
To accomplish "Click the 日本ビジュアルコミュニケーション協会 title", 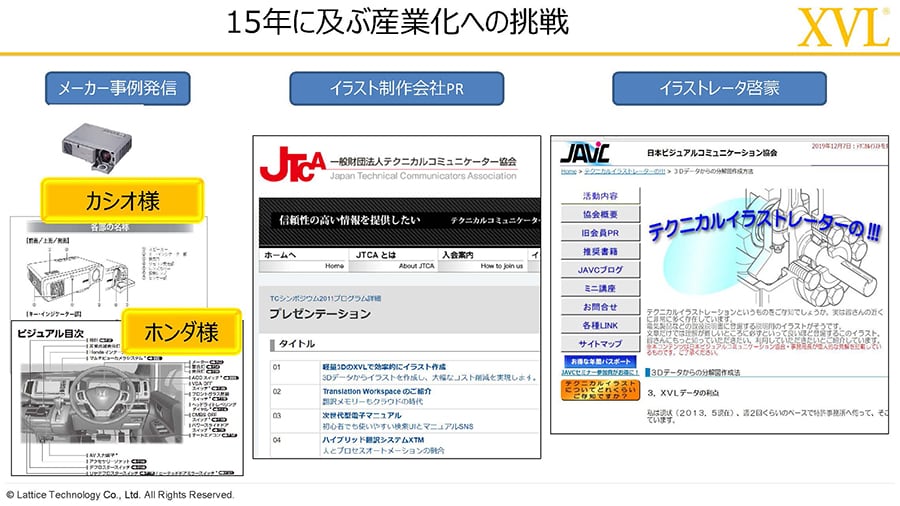I will [712, 153].
